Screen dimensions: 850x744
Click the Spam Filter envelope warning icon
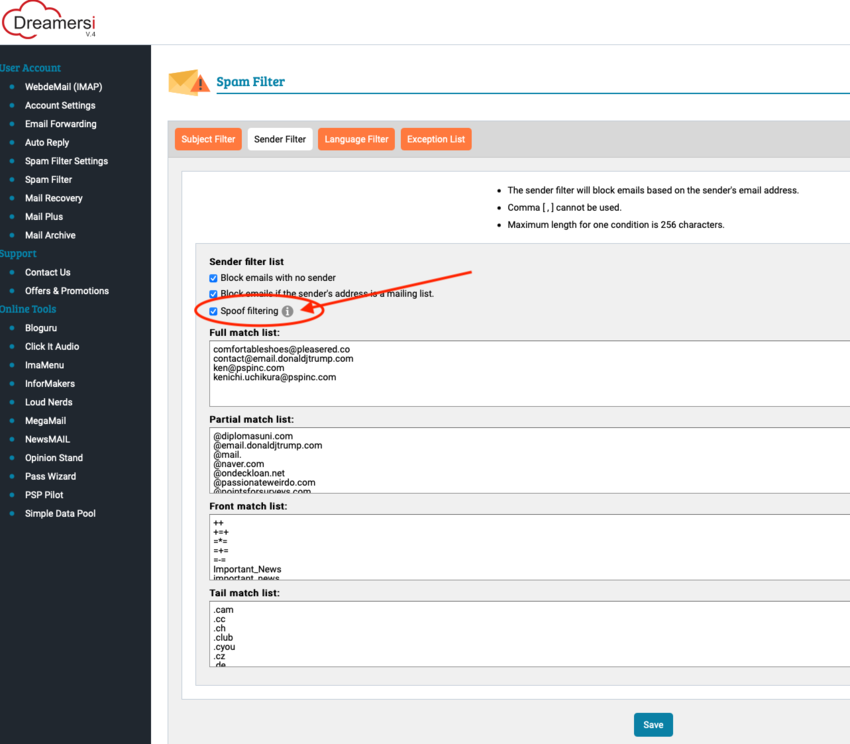[189, 82]
